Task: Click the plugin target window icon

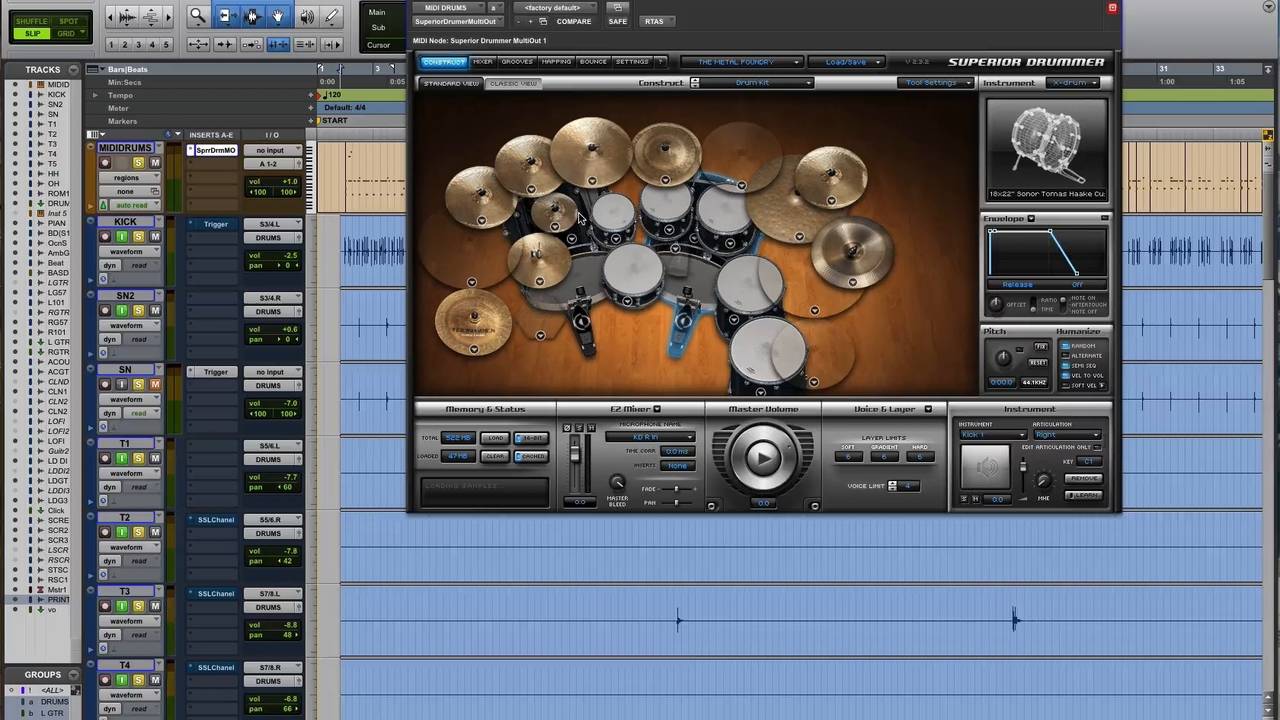Action: [1112, 8]
